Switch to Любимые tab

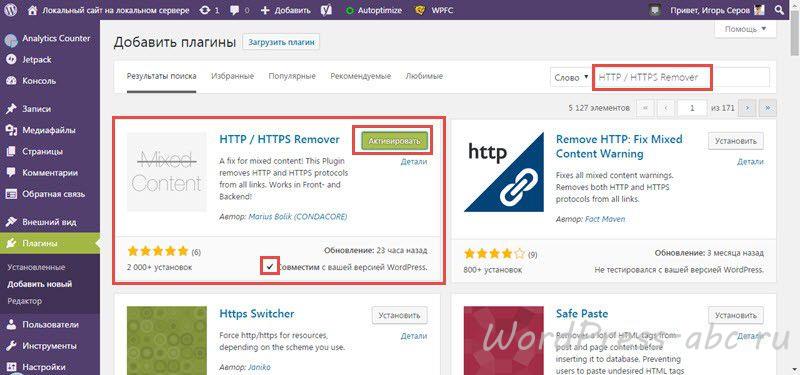coord(424,77)
